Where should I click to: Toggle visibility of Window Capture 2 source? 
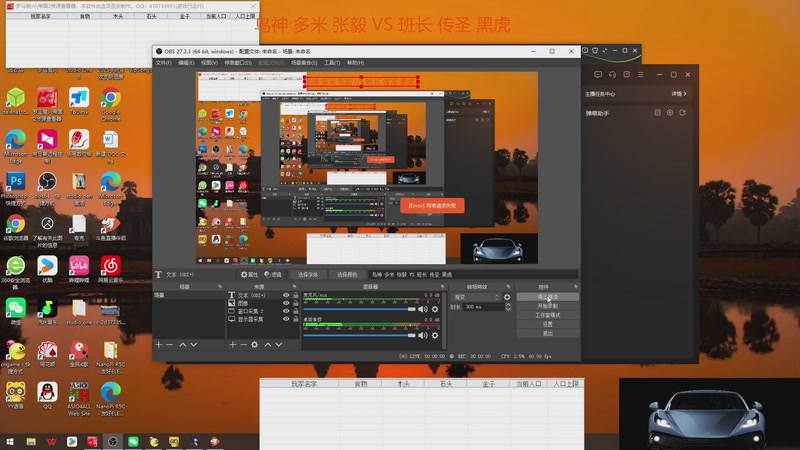286,311
